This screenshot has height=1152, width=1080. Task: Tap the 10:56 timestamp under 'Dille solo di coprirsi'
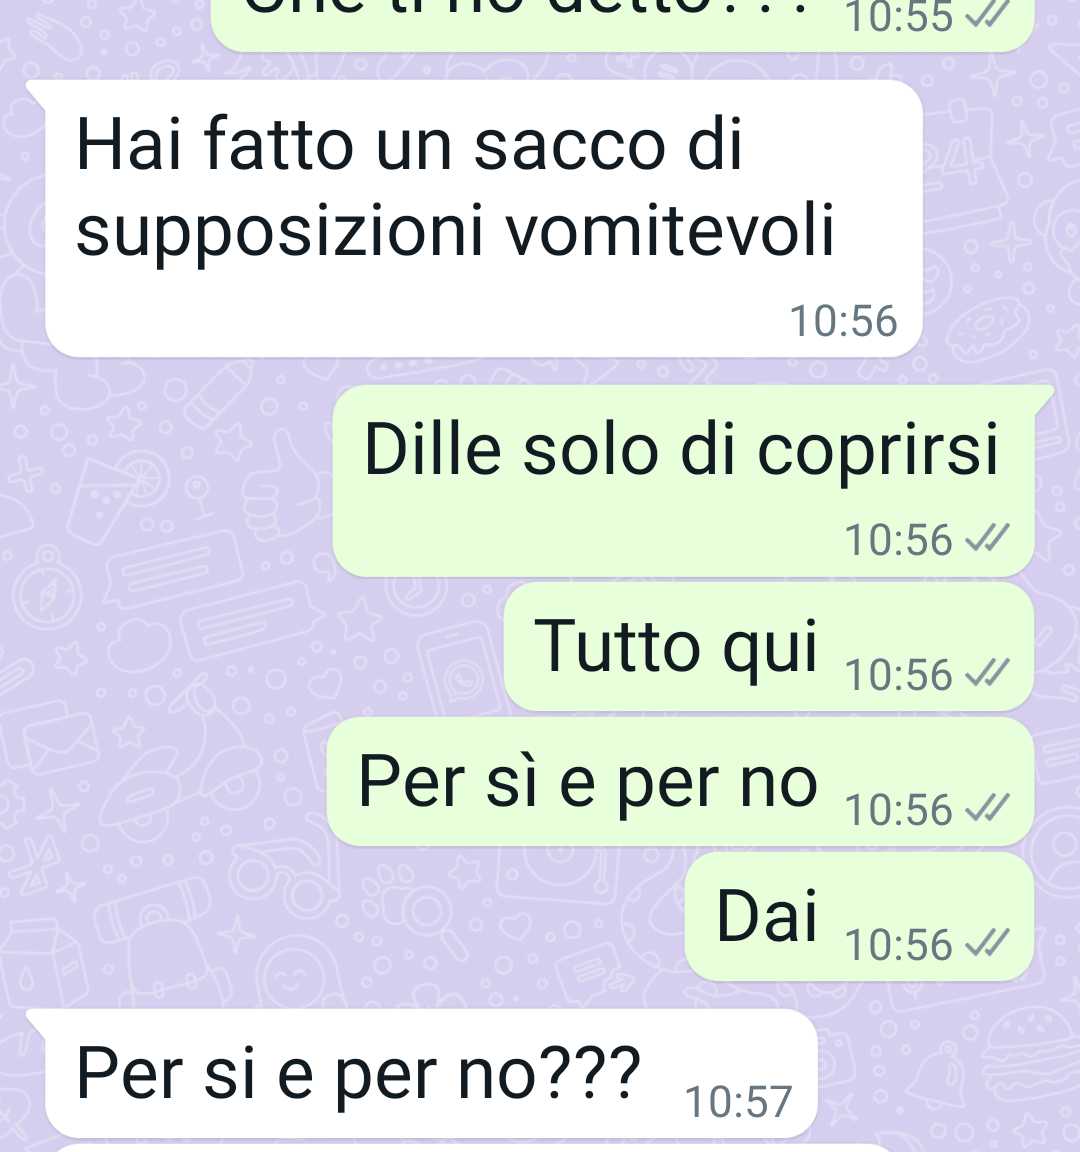pos(899,539)
